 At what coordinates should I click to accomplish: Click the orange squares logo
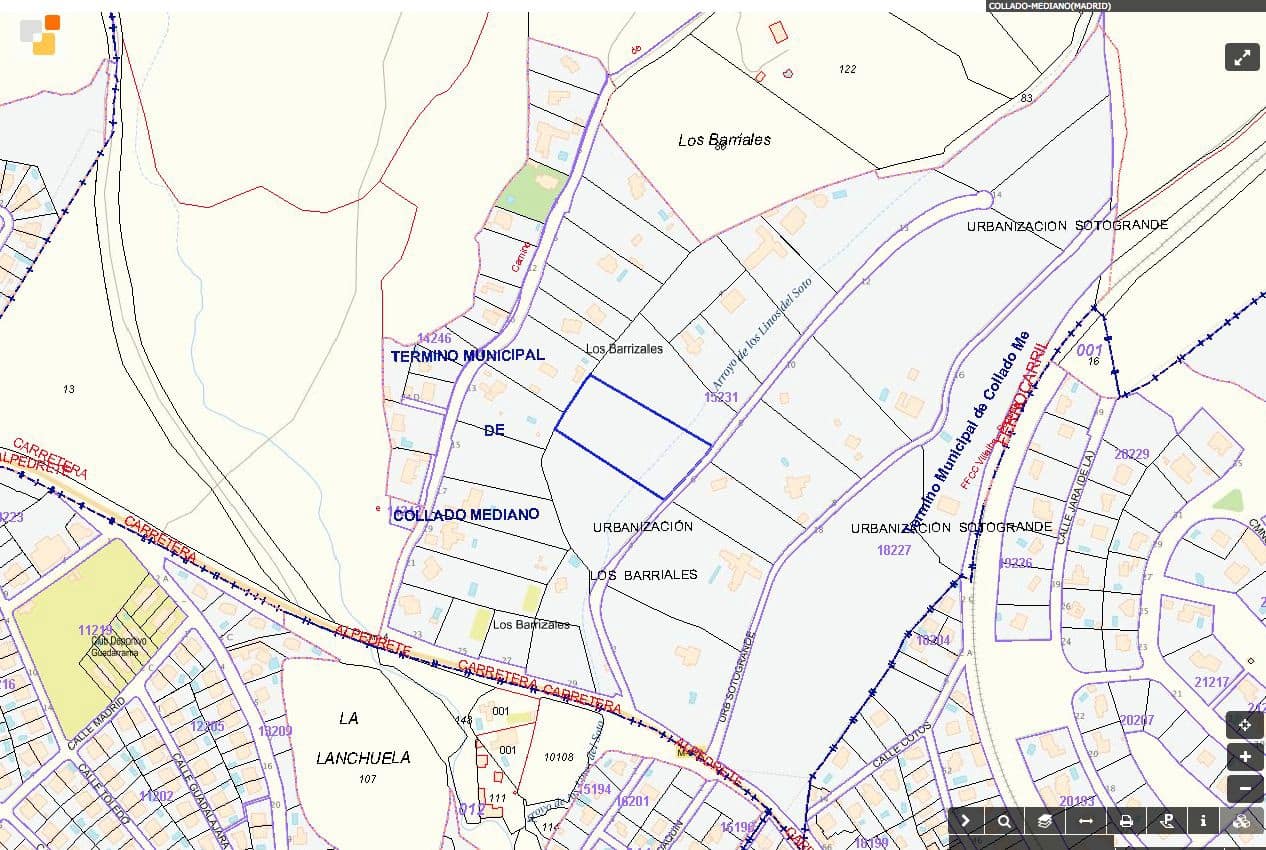click(x=39, y=35)
